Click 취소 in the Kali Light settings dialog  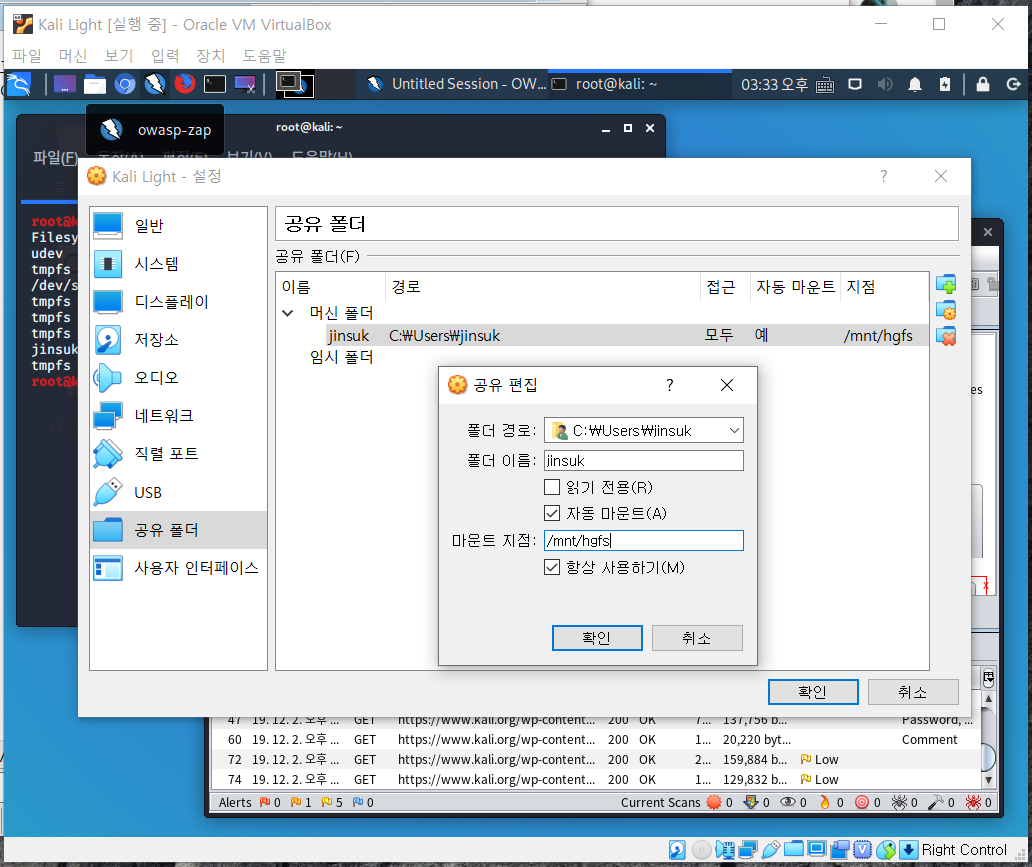pos(913,692)
